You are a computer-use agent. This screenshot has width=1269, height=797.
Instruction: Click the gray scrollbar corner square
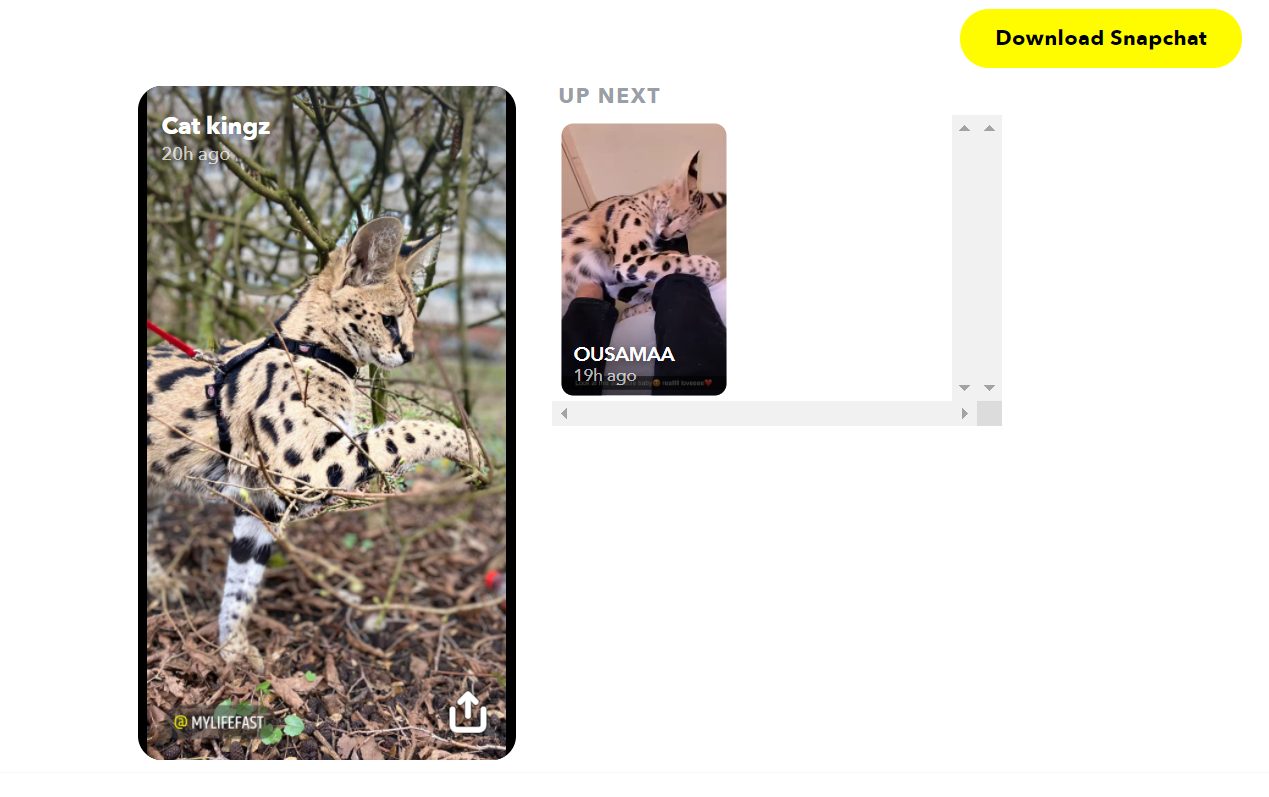[989, 413]
